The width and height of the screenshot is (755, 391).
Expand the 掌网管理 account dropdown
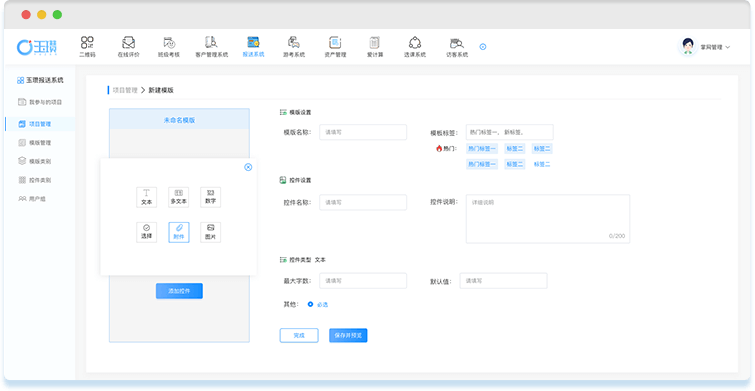(x=715, y=47)
